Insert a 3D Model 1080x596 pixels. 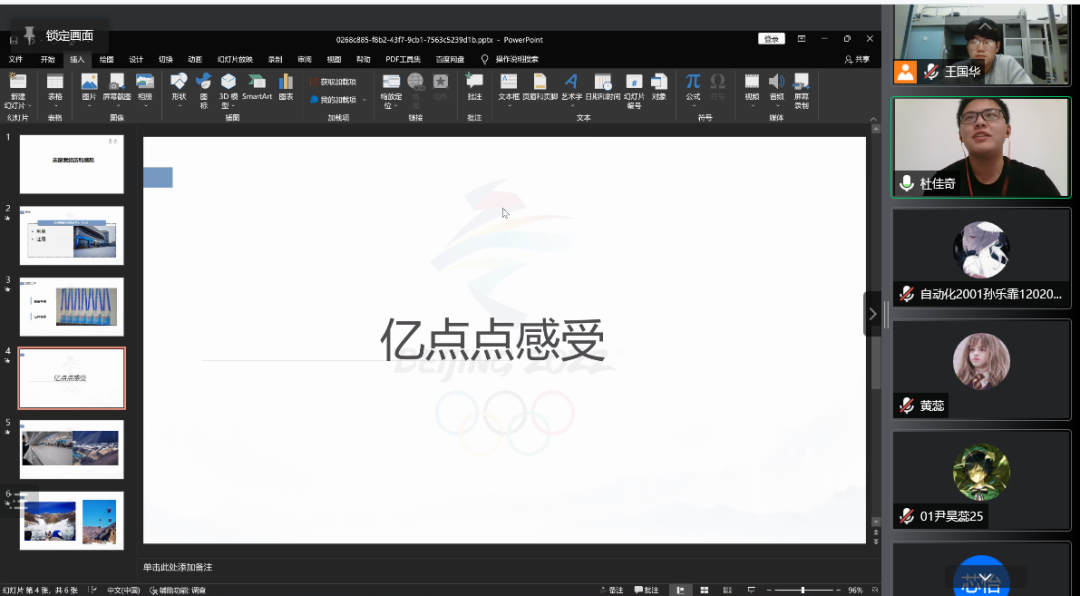coord(228,90)
